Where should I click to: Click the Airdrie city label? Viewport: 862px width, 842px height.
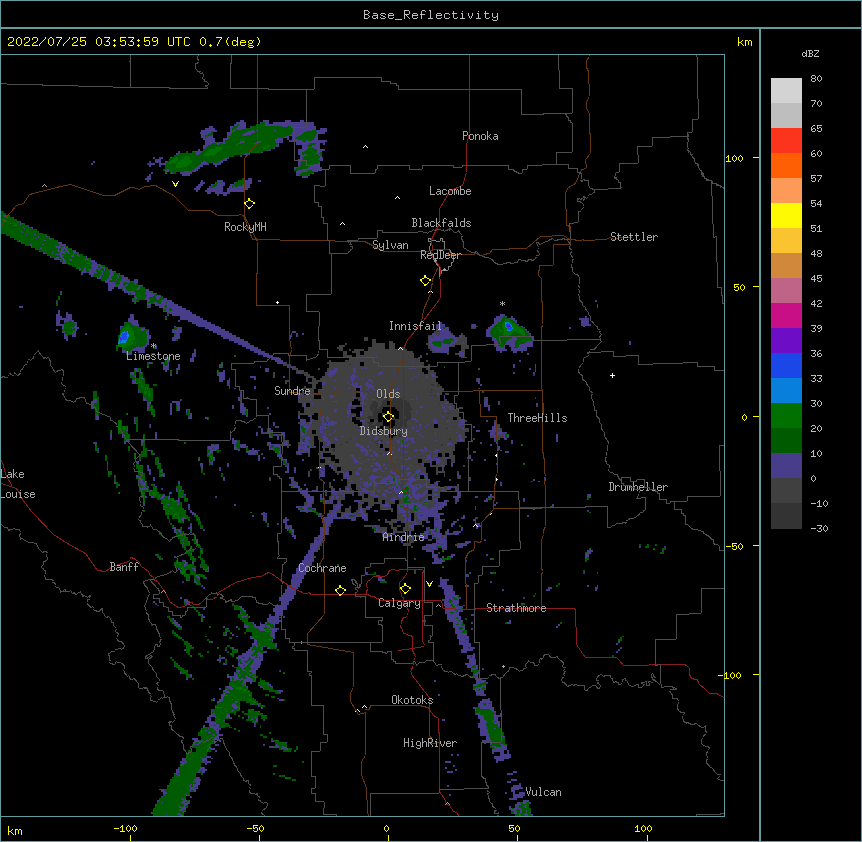point(404,537)
